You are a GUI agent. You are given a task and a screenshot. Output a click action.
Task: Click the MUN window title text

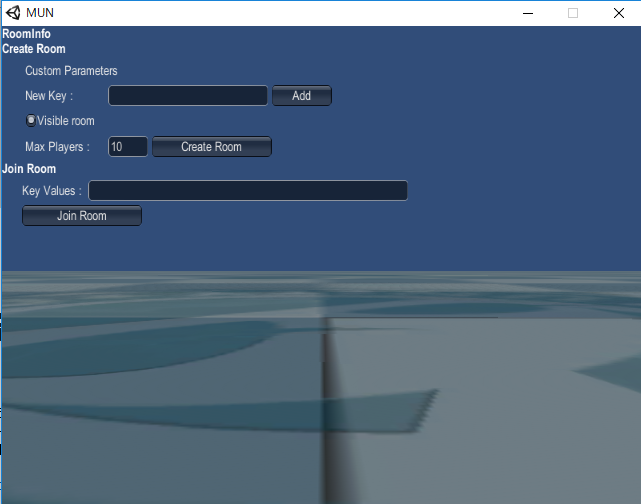(x=40, y=13)
